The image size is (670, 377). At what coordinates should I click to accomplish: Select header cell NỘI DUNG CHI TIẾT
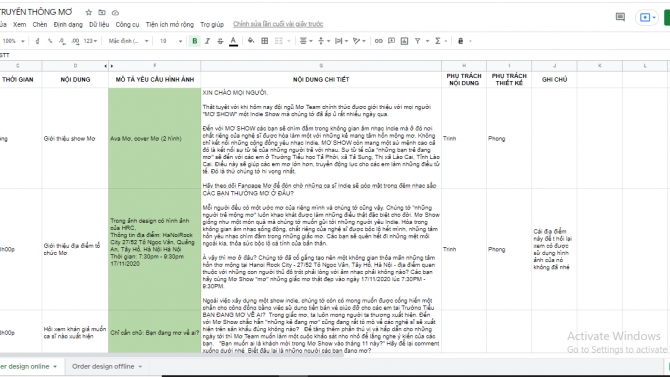321,80
